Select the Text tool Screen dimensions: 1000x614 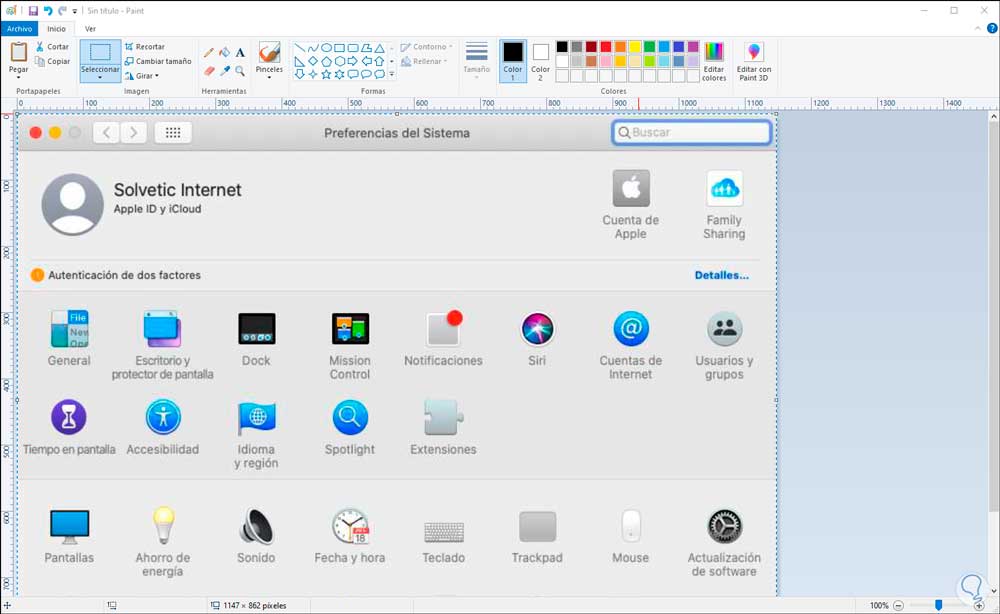[240, 53]
